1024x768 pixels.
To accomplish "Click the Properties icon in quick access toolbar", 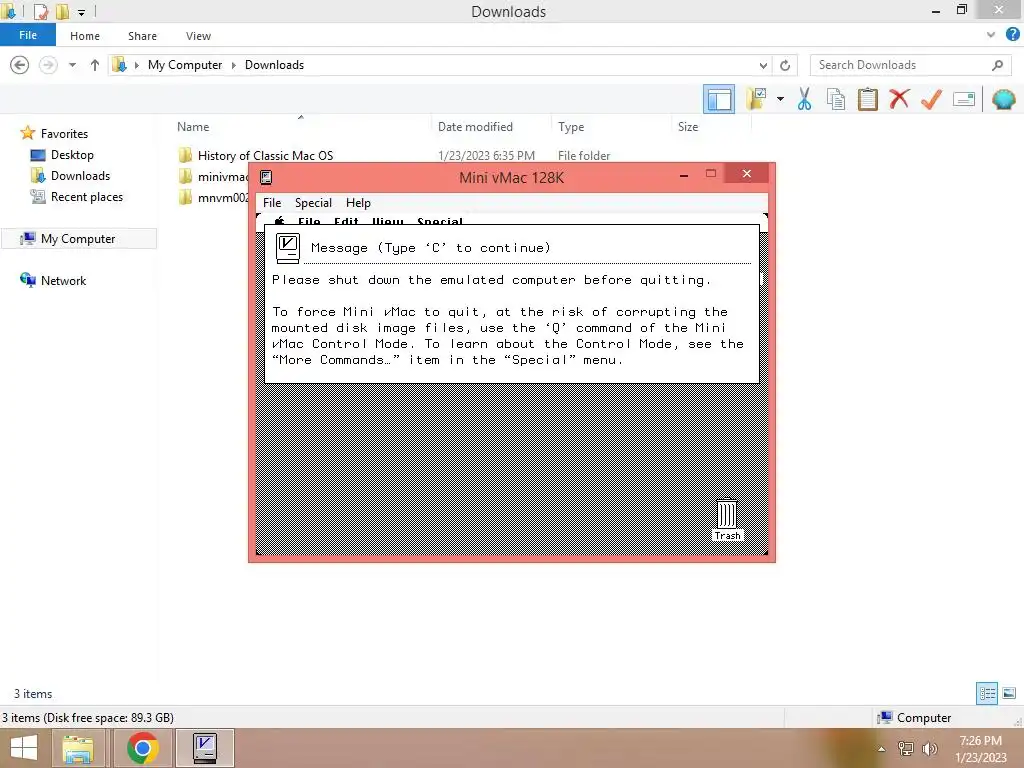I will point(40,11).
